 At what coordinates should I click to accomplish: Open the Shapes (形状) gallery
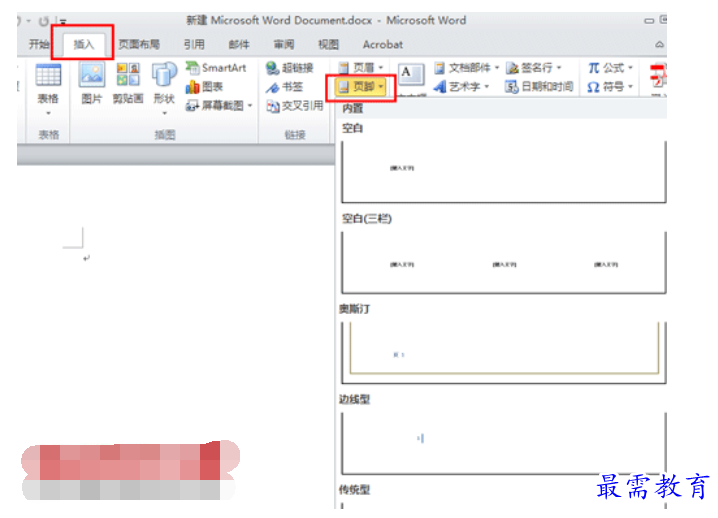pyautogui.click(x=164, y=88)
